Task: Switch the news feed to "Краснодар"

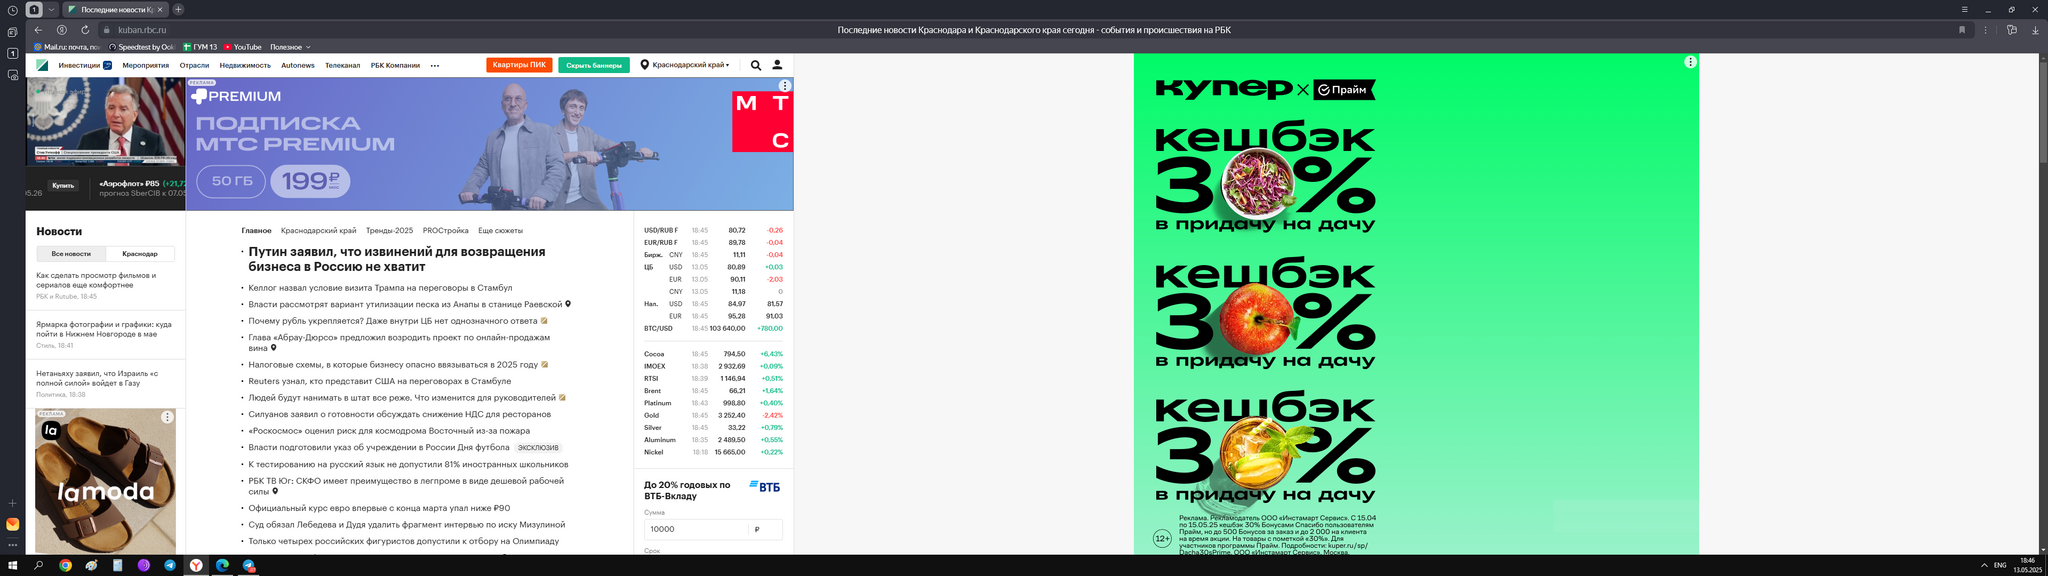Action: click(x=140, y=254)
